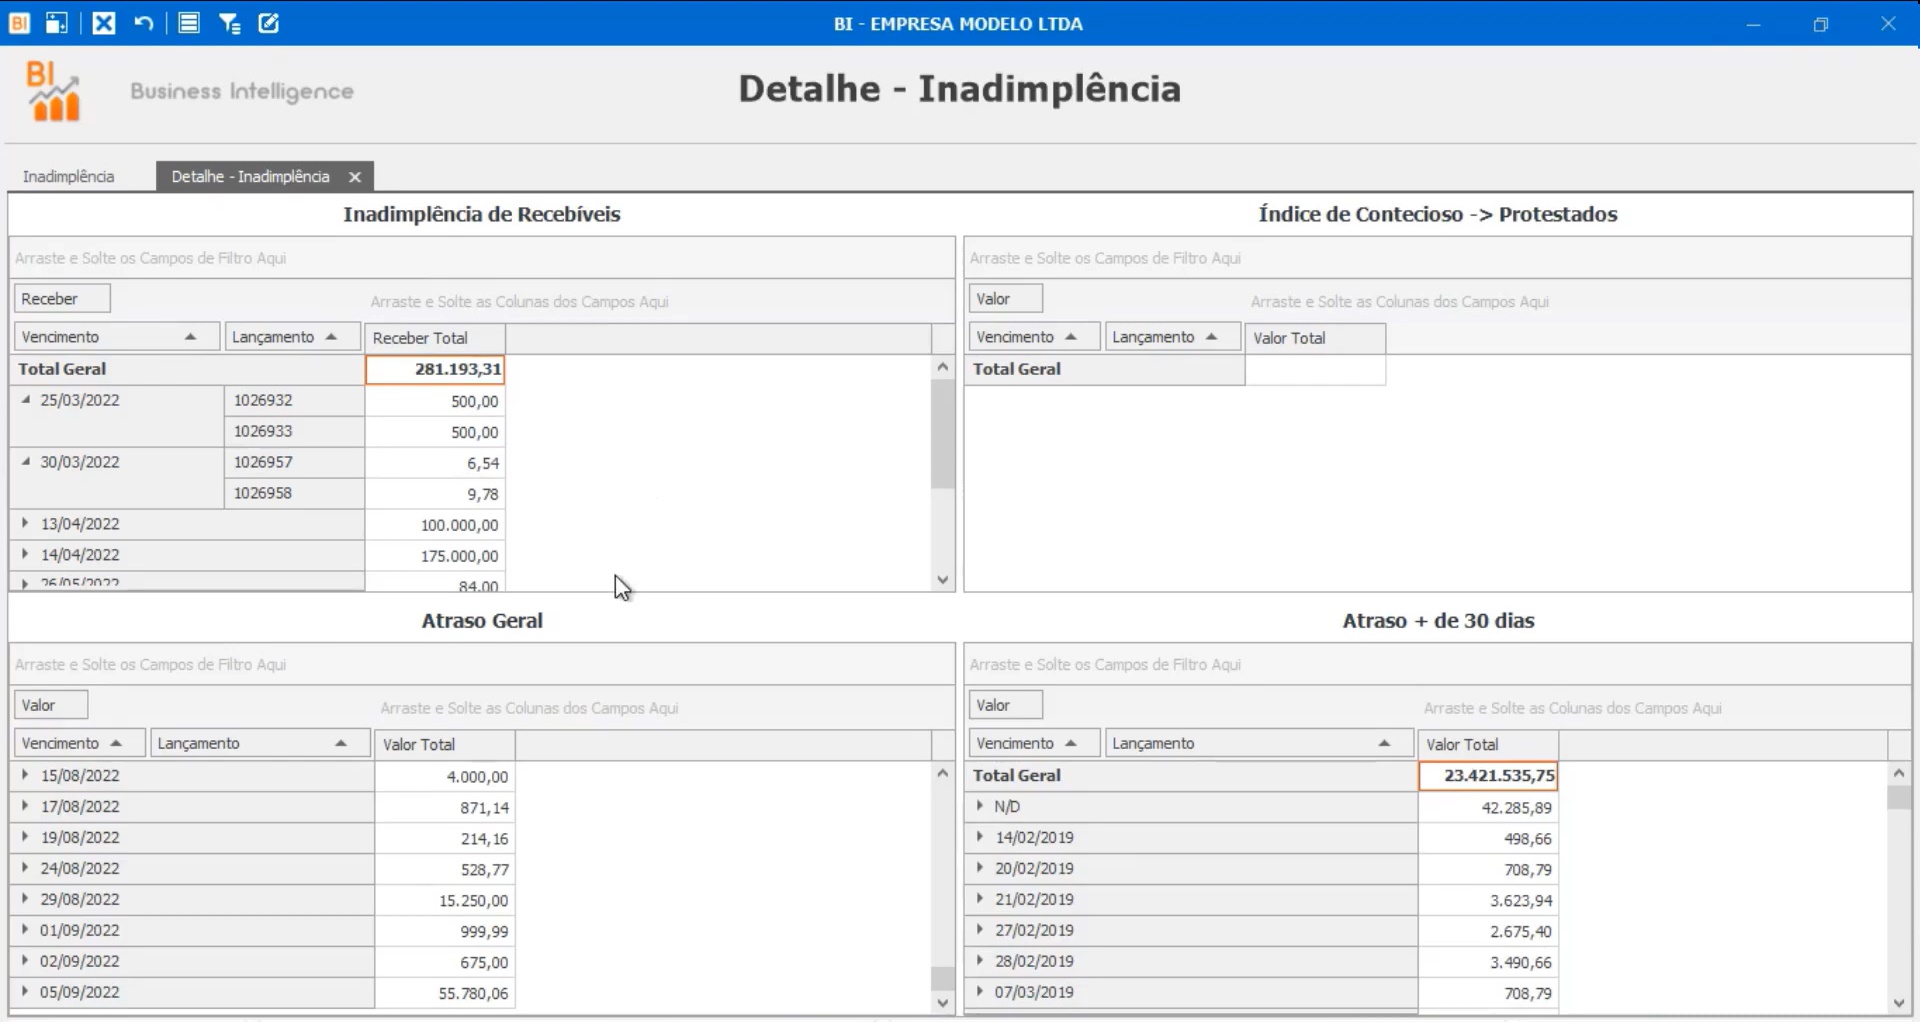Expand the 14/02/2019 row
Viewport: 1920px width, 1022px height.
click(981, 837)
